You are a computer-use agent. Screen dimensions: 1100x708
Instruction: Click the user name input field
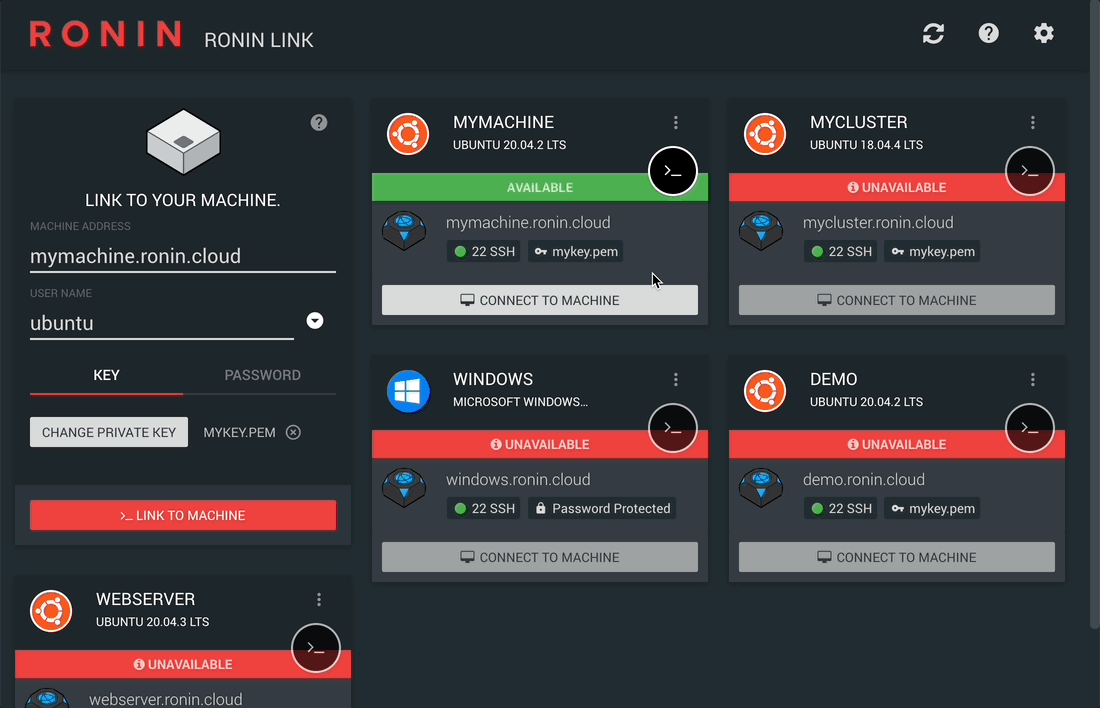(x=162, y=323)
